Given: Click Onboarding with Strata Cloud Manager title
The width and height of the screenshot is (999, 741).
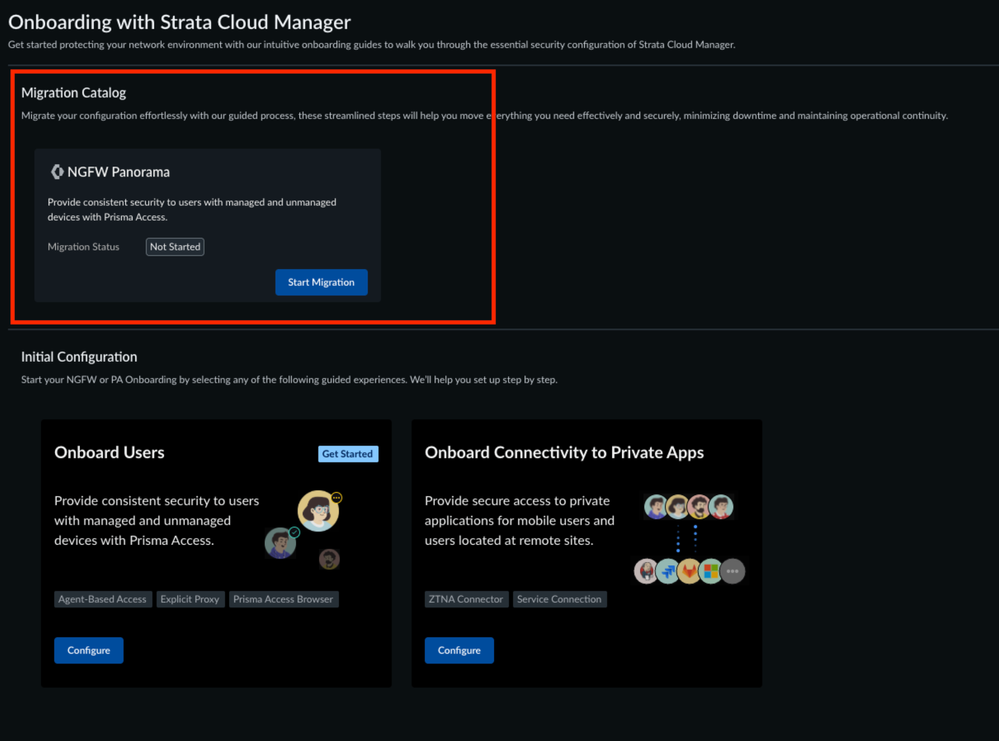Looking at the screenshot, I should (x=180, y=22).
